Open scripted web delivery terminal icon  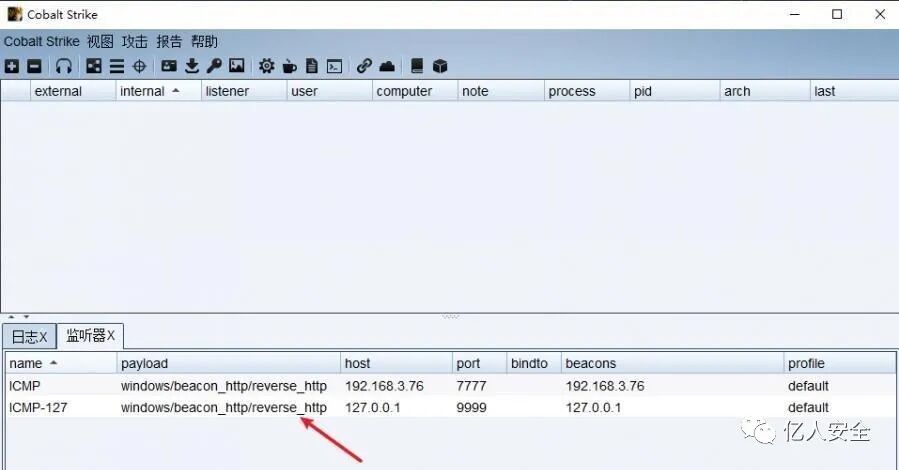point(334,66)
